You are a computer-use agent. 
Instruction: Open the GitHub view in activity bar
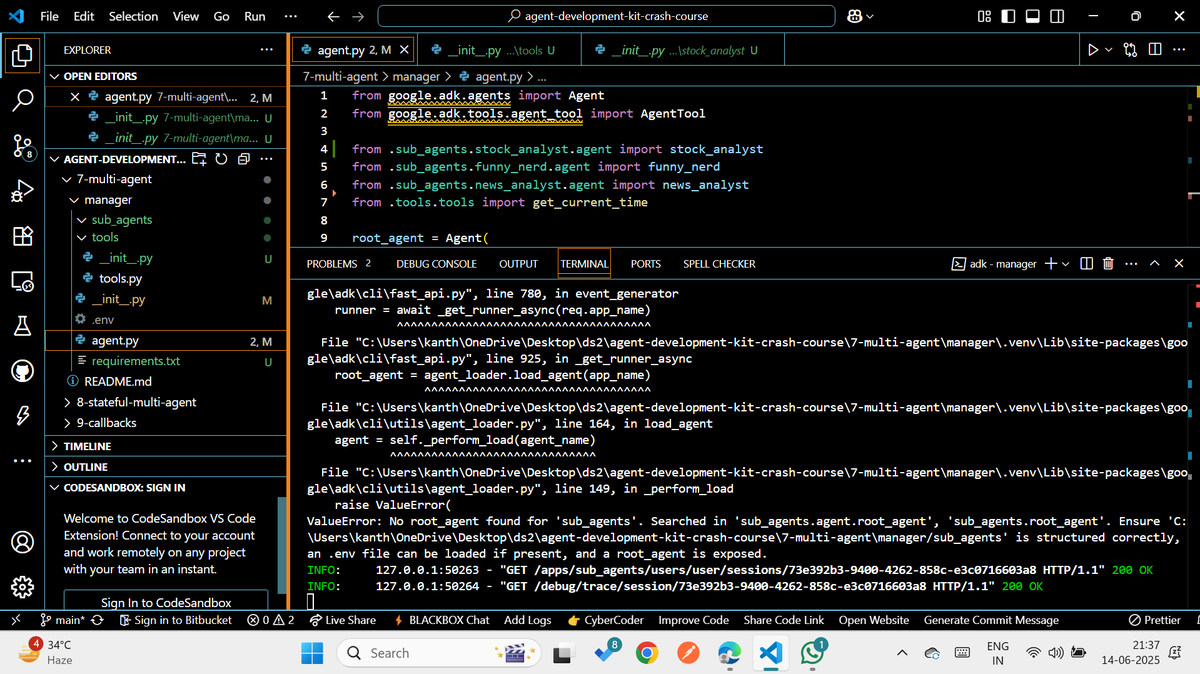[22, 371]
